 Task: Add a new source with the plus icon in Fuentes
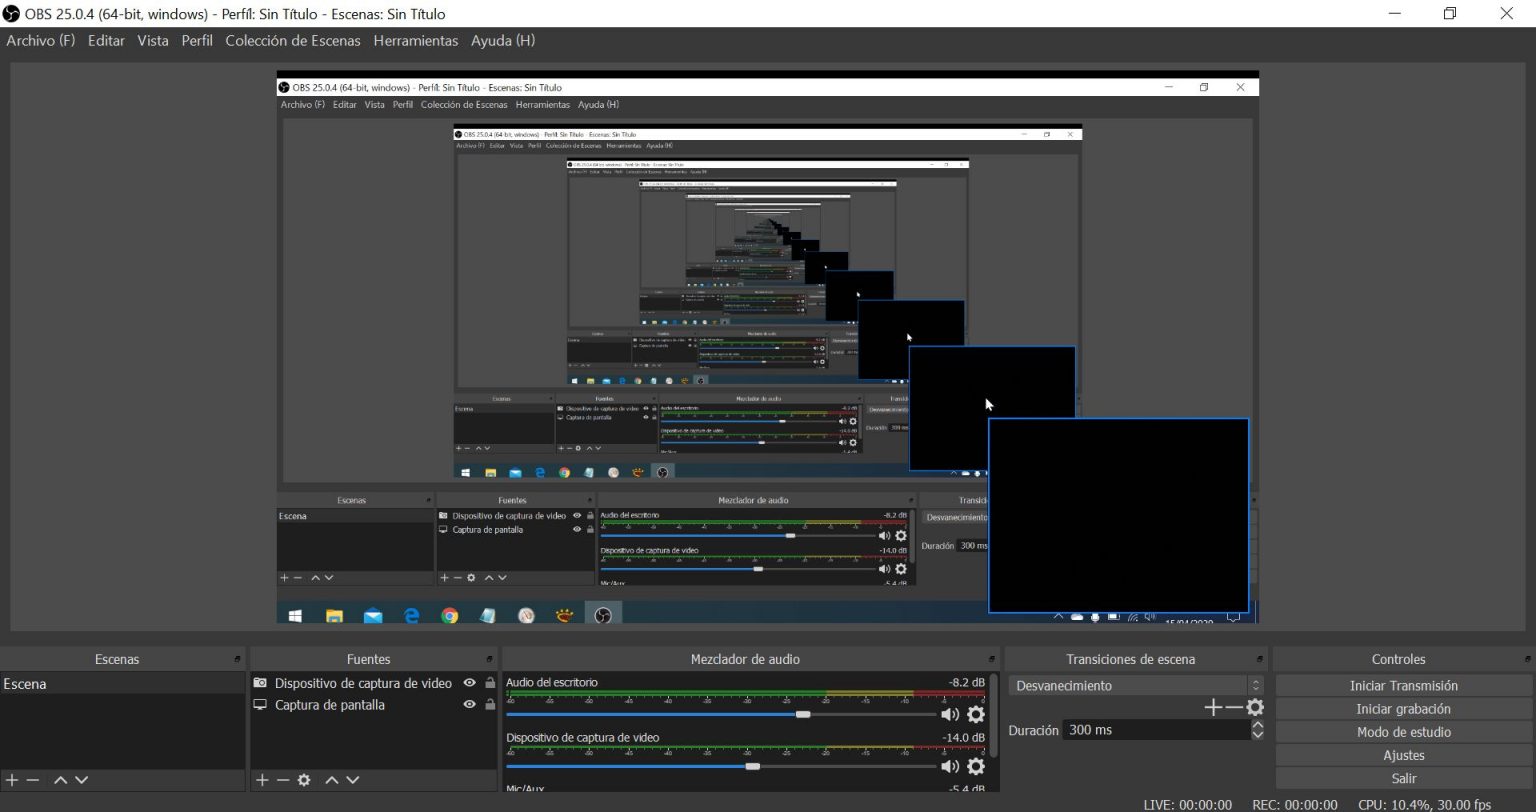tap(262, 780)
